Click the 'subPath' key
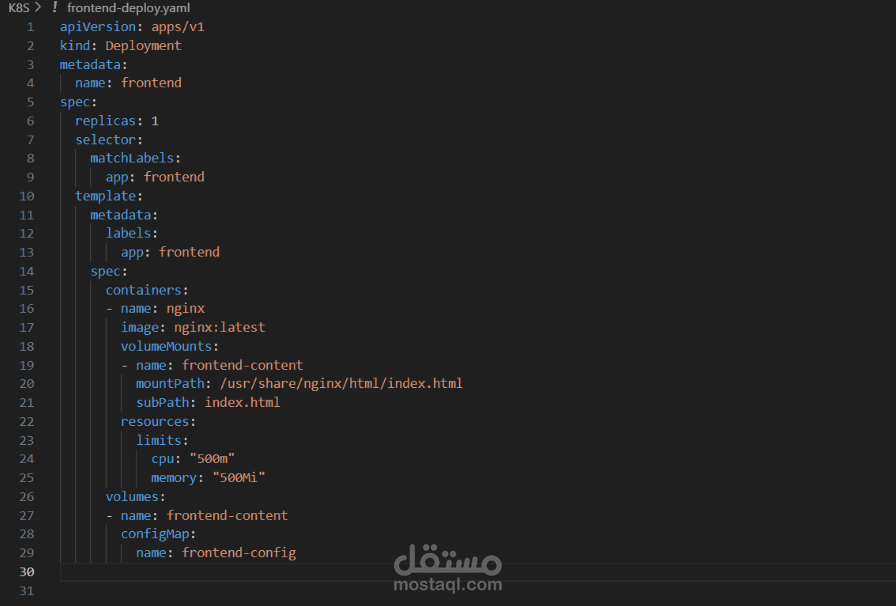The height and width of the screenshot is (606, 896). pos(162,402)
